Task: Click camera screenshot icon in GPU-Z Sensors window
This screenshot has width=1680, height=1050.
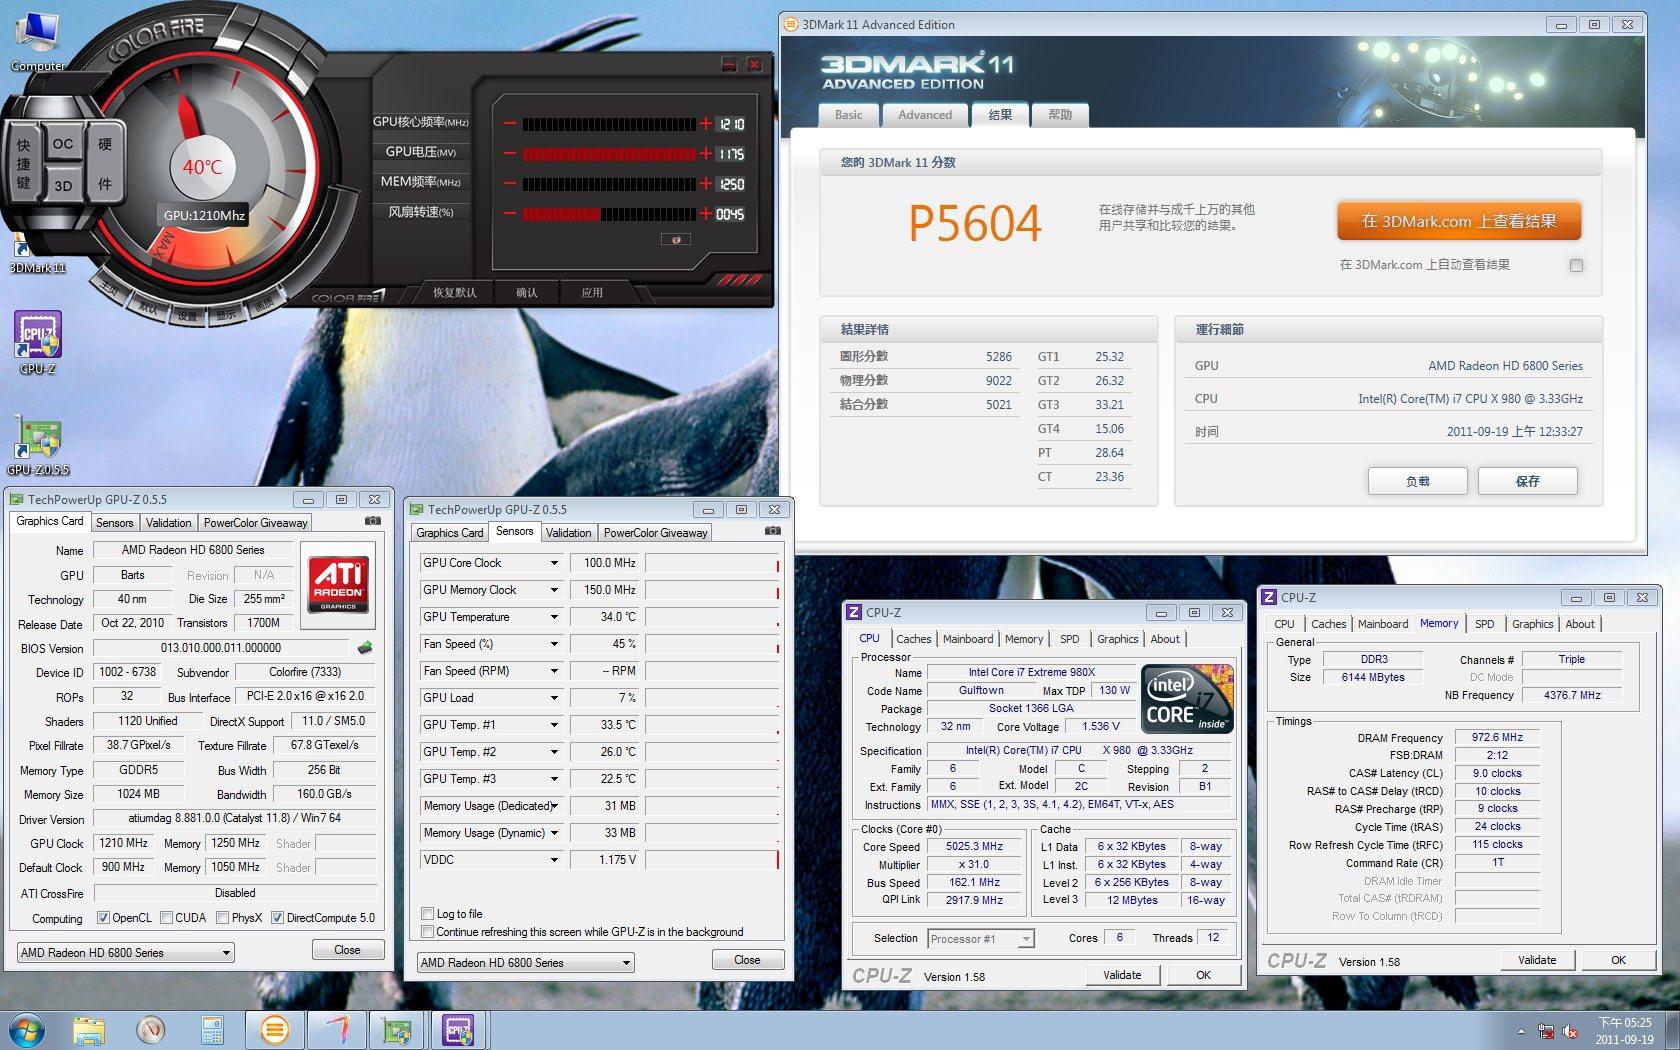Action: pos(772,531)
